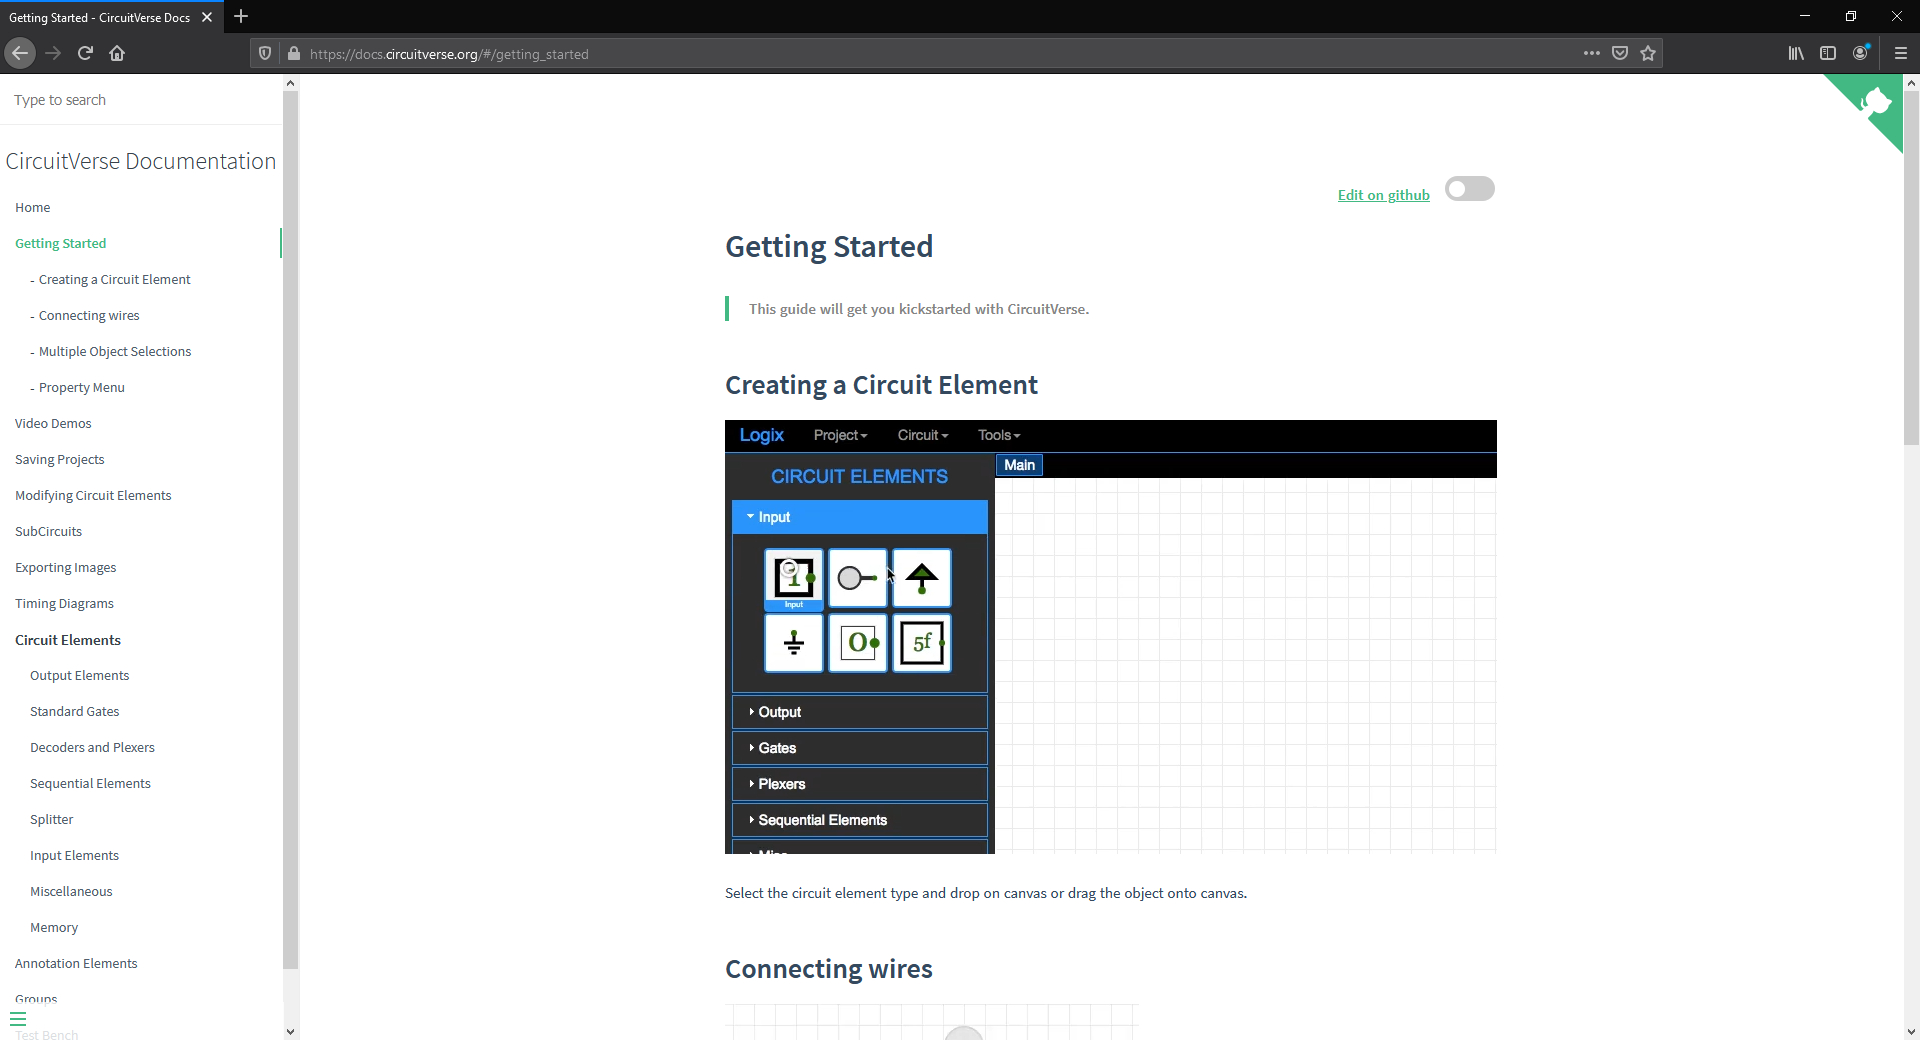Open the Memory page under Circuit Elements

click(54, 927)
